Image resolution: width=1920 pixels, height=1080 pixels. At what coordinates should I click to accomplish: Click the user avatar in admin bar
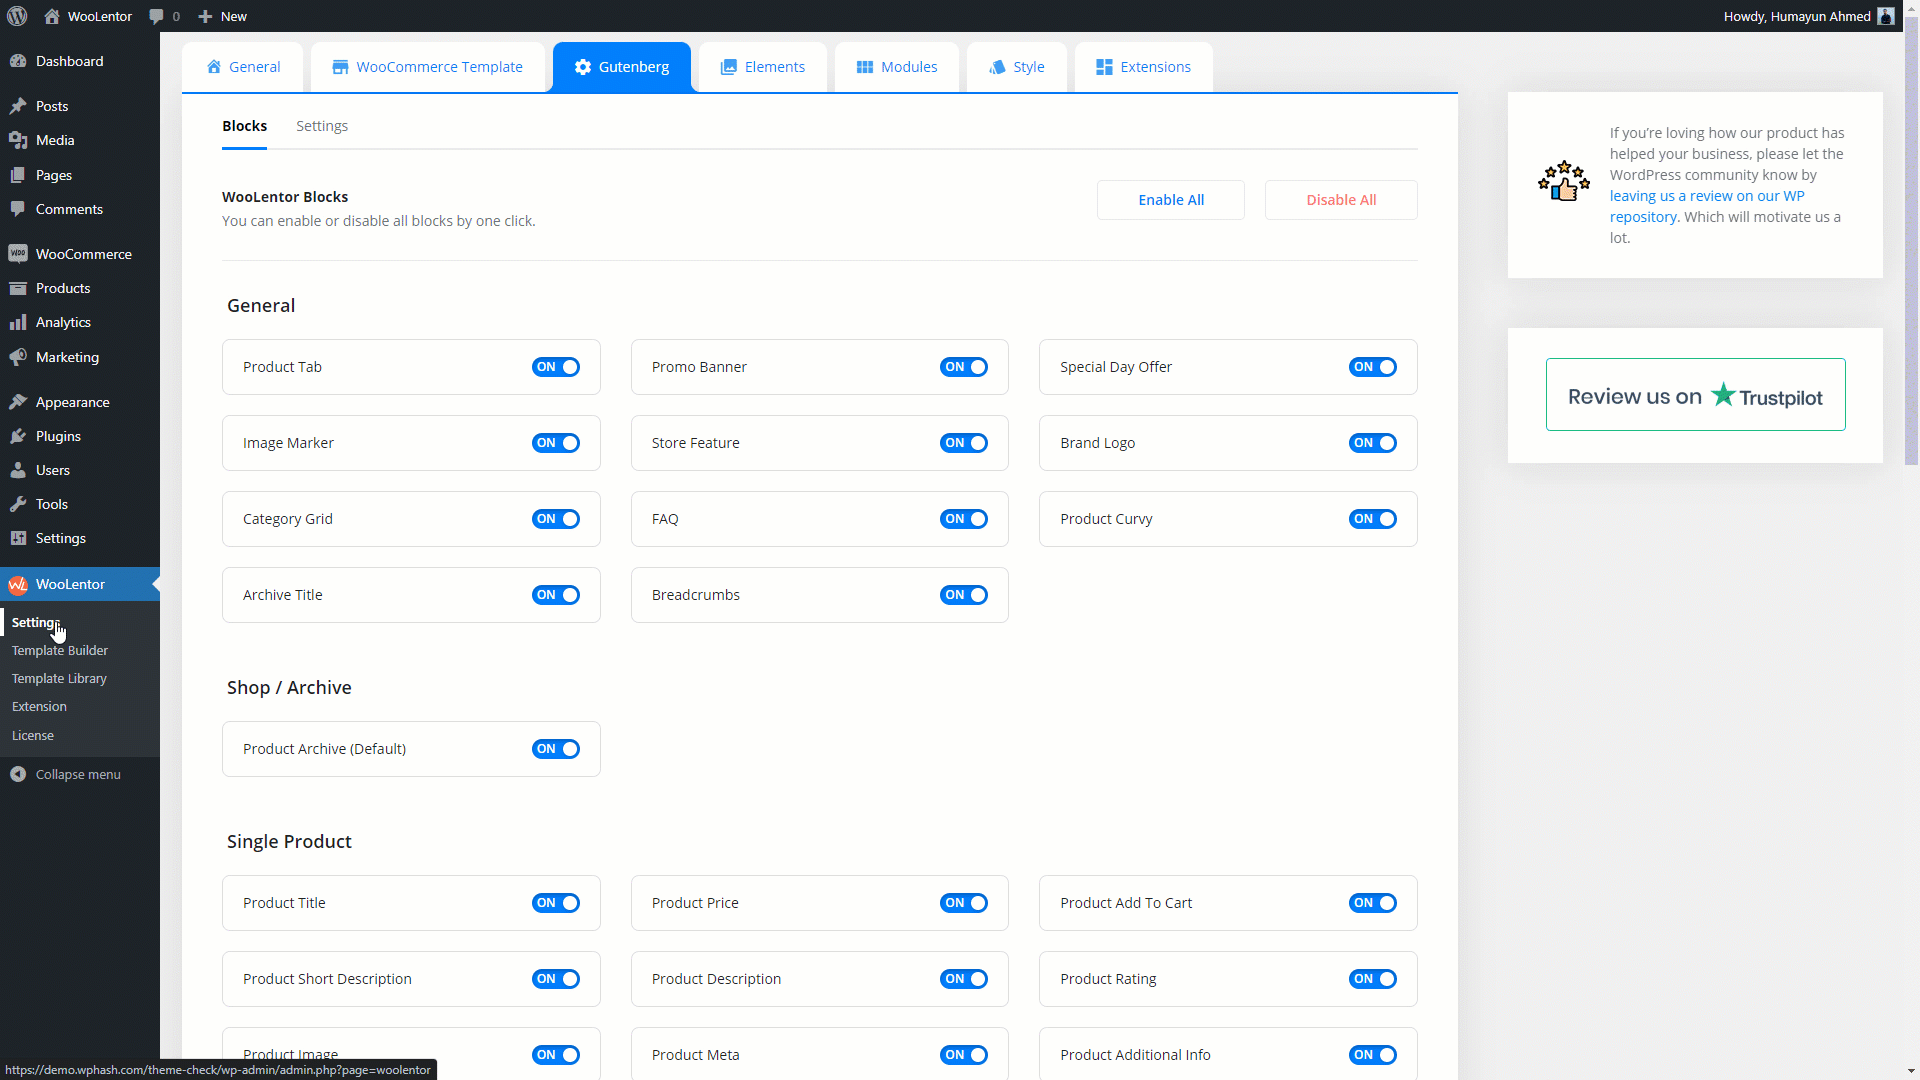pyautogui.click(x=1885, y=16)
